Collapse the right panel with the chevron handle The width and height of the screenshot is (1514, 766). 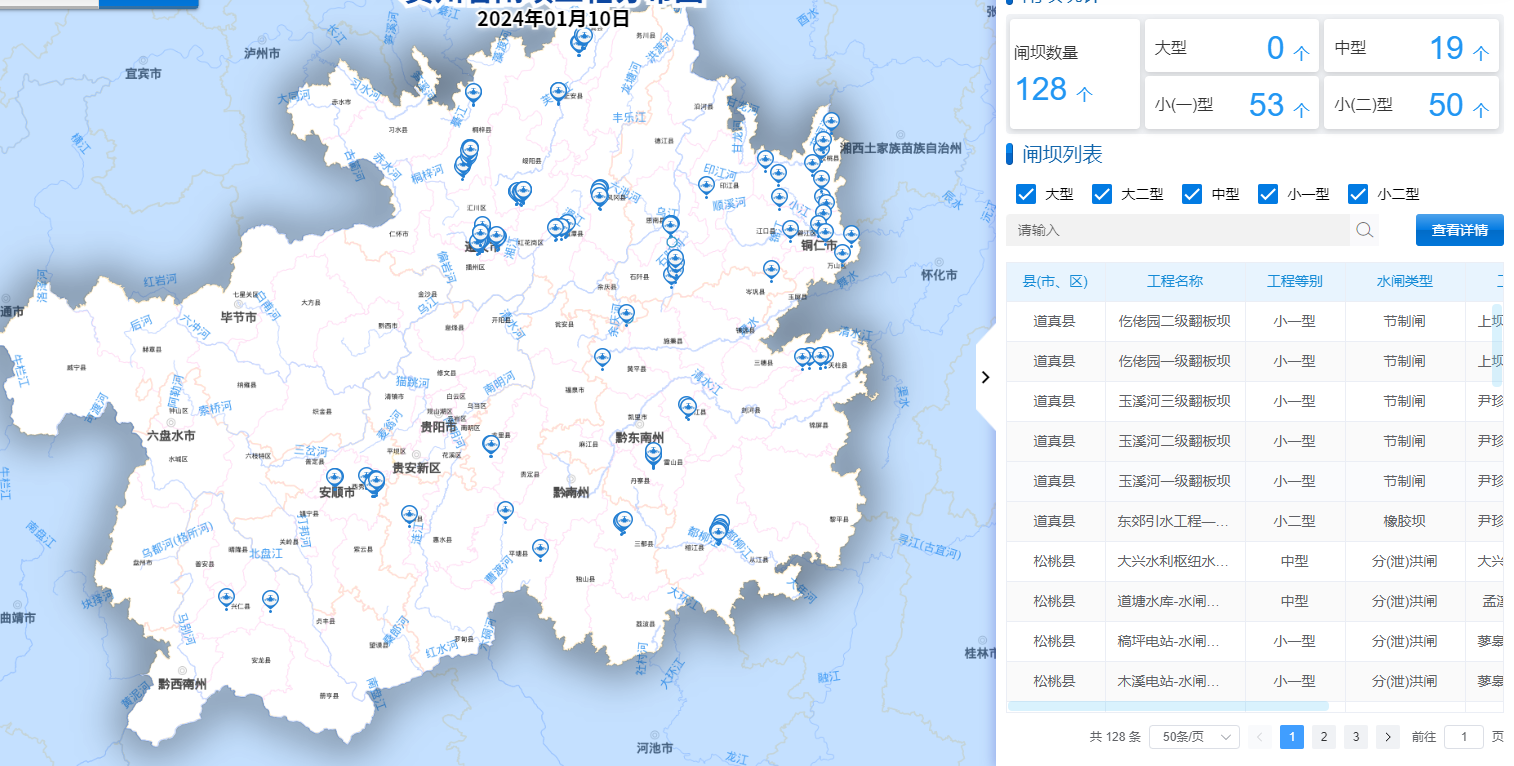pyautogui.click(x=986, y=377)
